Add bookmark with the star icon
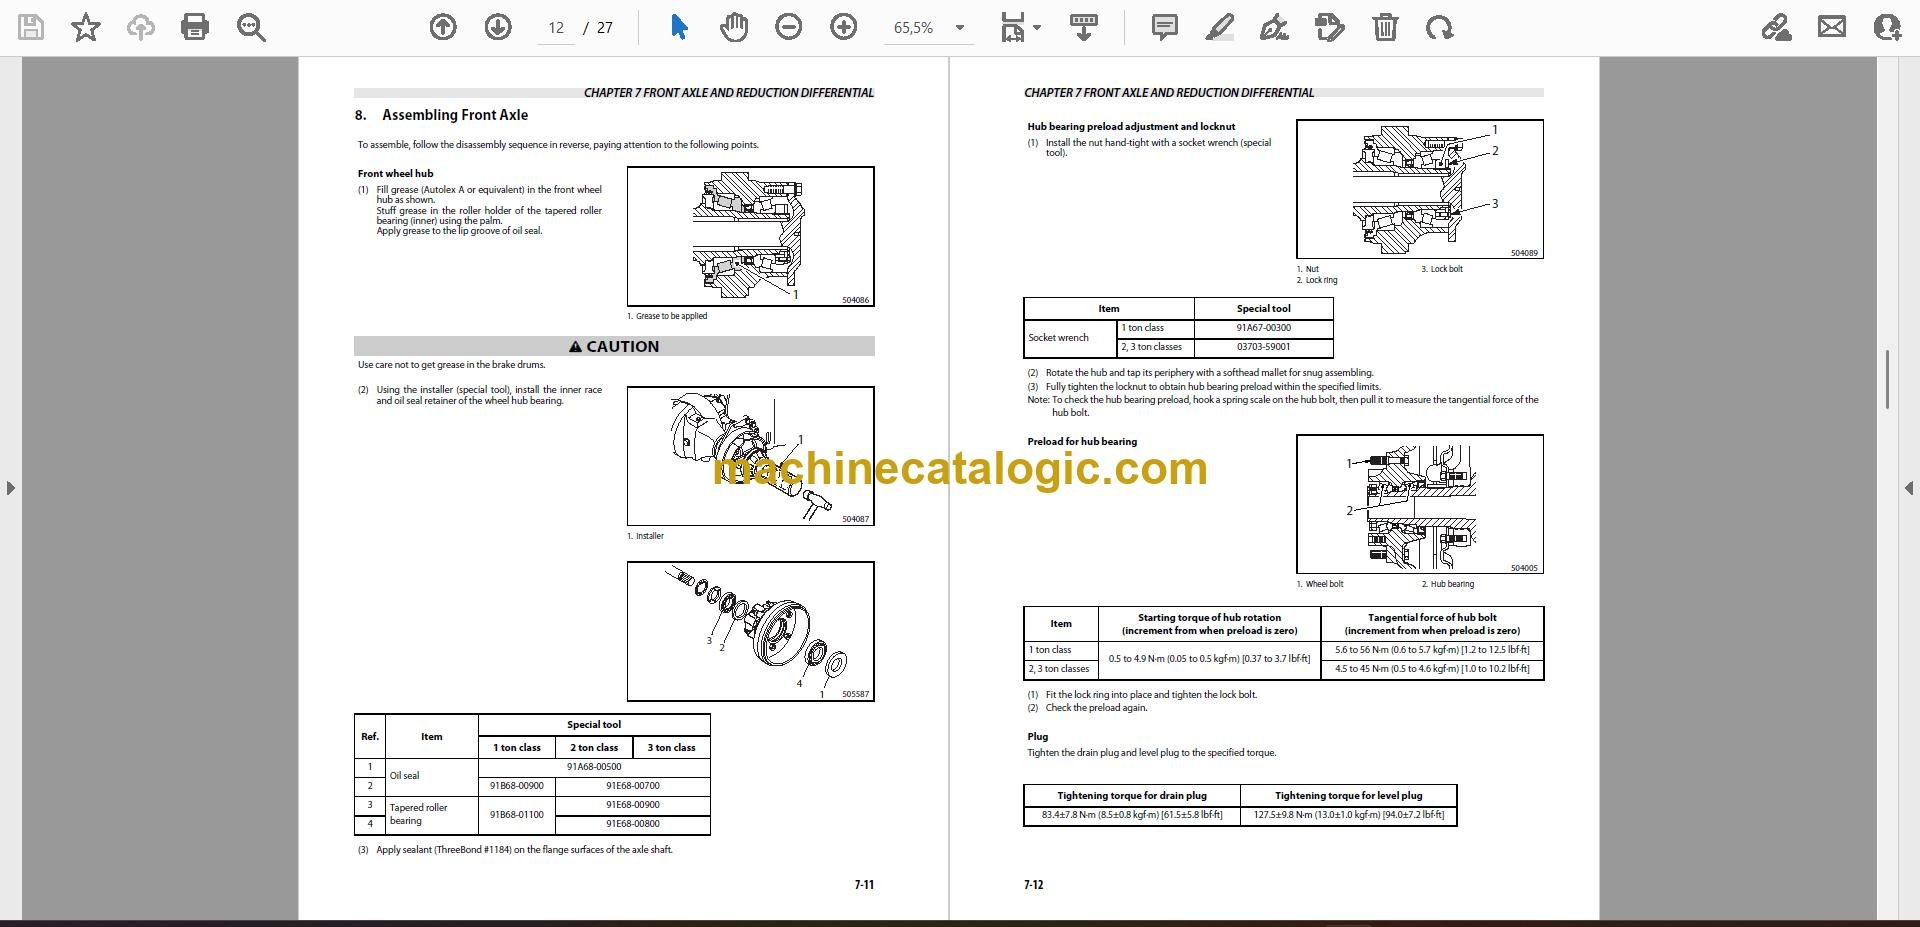Viewport: 1920px width, 927px height. (x=86, y=27)
